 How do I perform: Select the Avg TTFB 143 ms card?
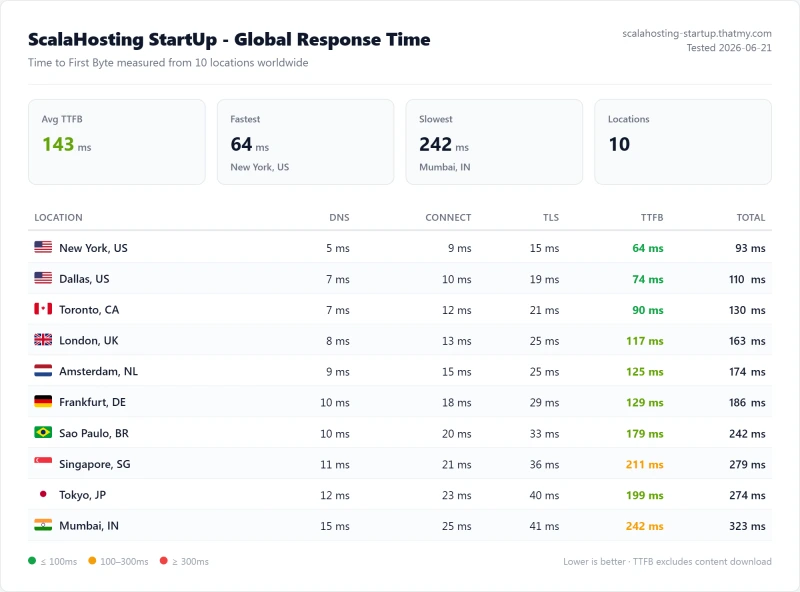tap(117, 142)
